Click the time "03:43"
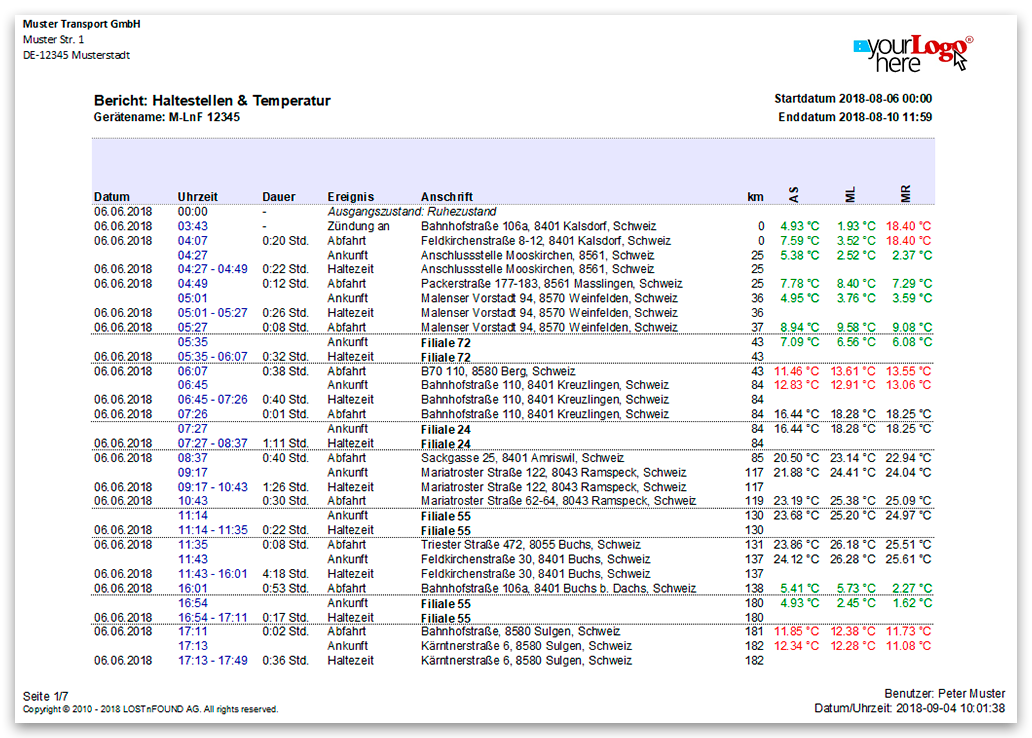The image size is (1032, 738). click(x=193, y=226)
